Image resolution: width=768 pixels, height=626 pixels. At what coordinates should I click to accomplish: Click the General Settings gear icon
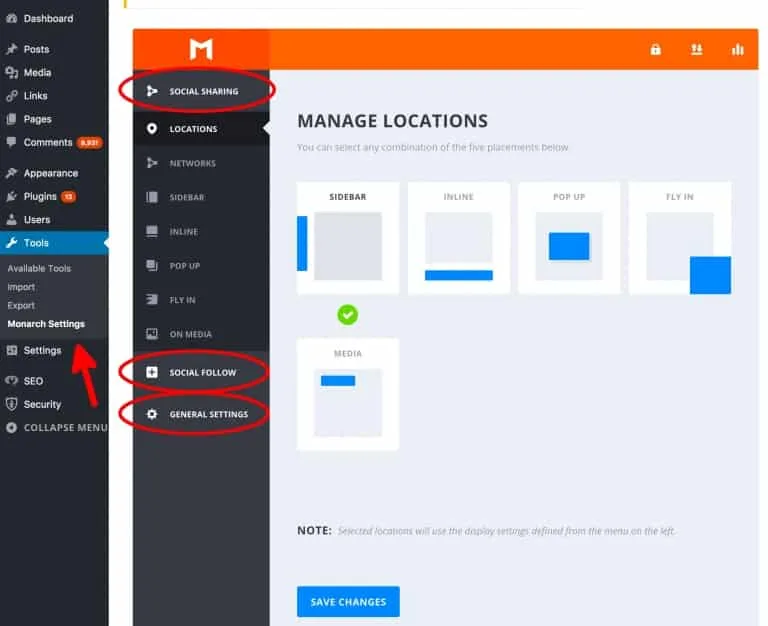coord(152,414)
